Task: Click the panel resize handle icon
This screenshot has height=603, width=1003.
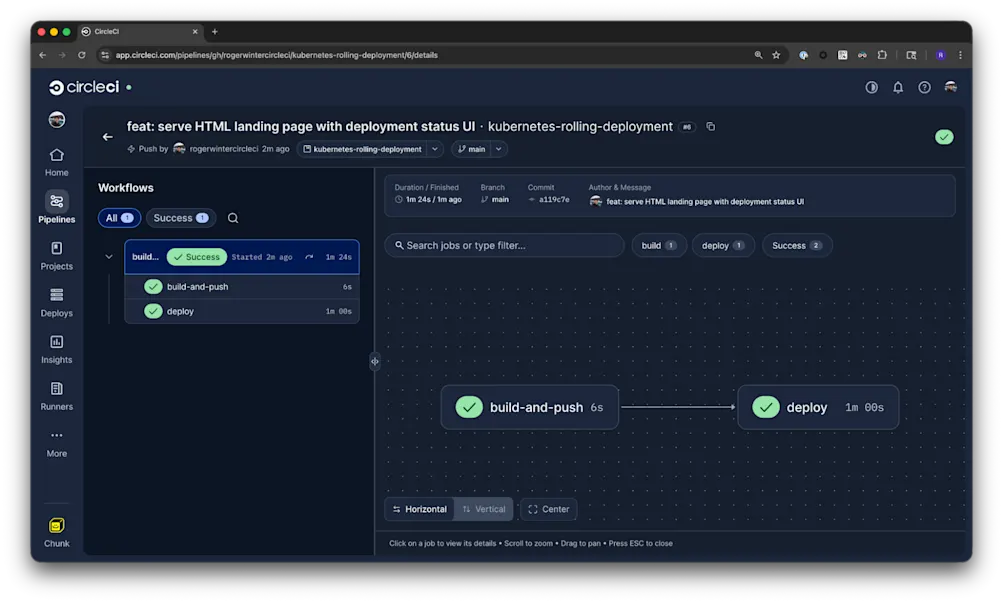Action: 375,361
